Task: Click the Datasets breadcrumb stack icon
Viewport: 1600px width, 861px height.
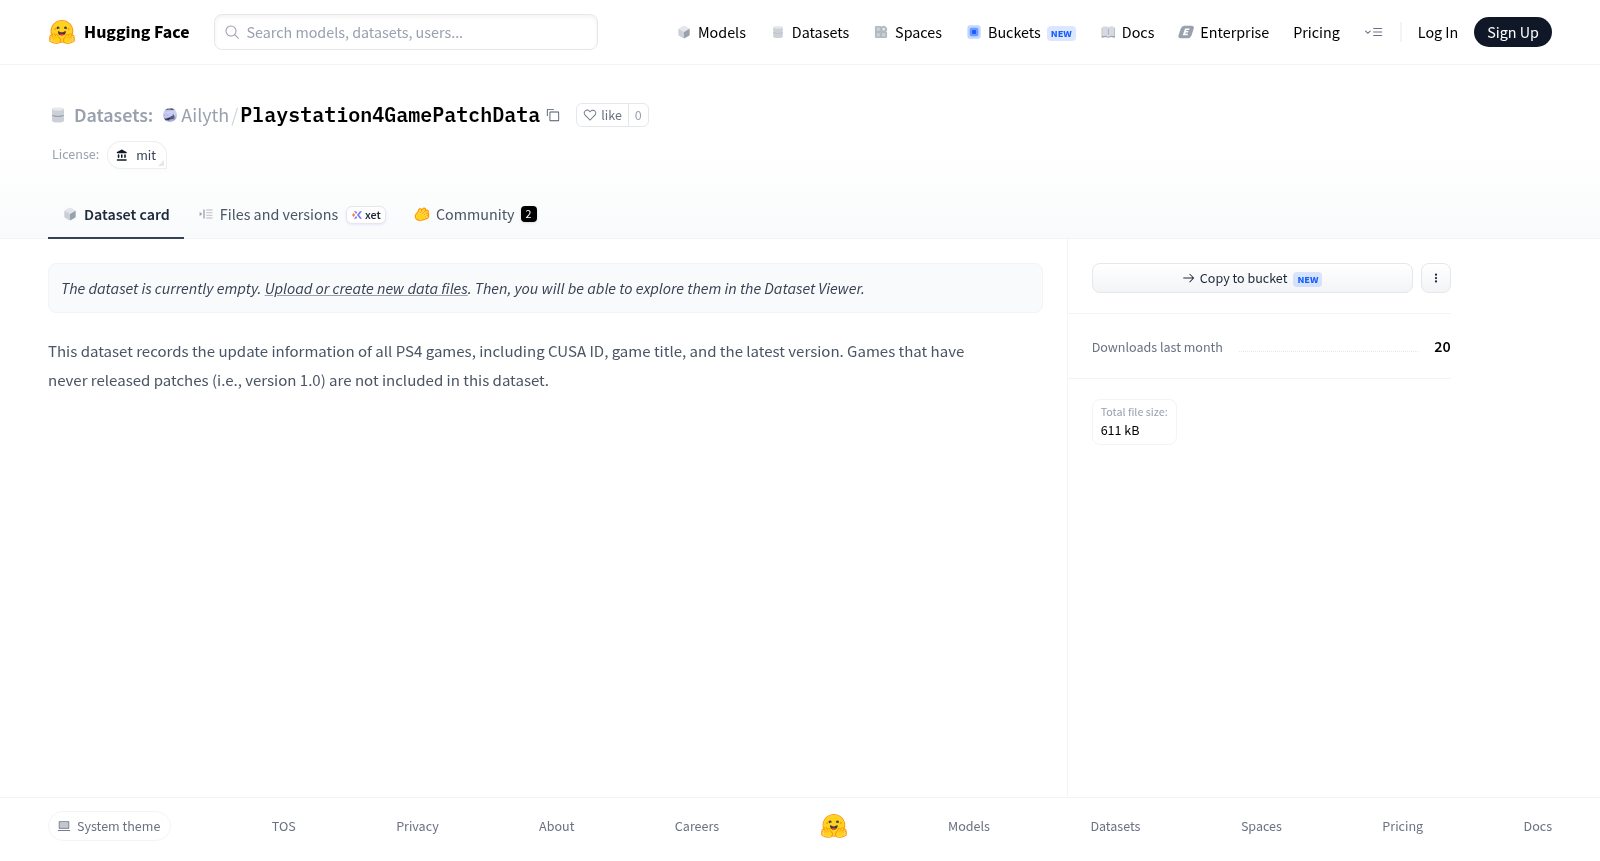Action: [x=58, y=115]
